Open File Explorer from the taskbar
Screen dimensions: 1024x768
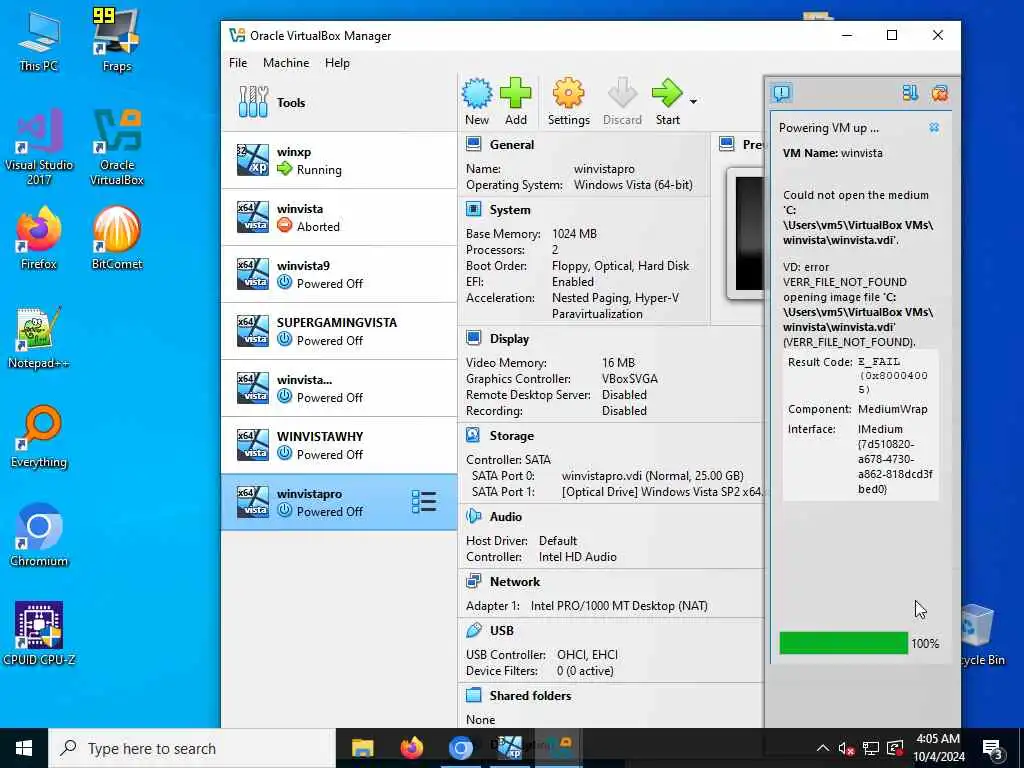[x=362, y=748]
